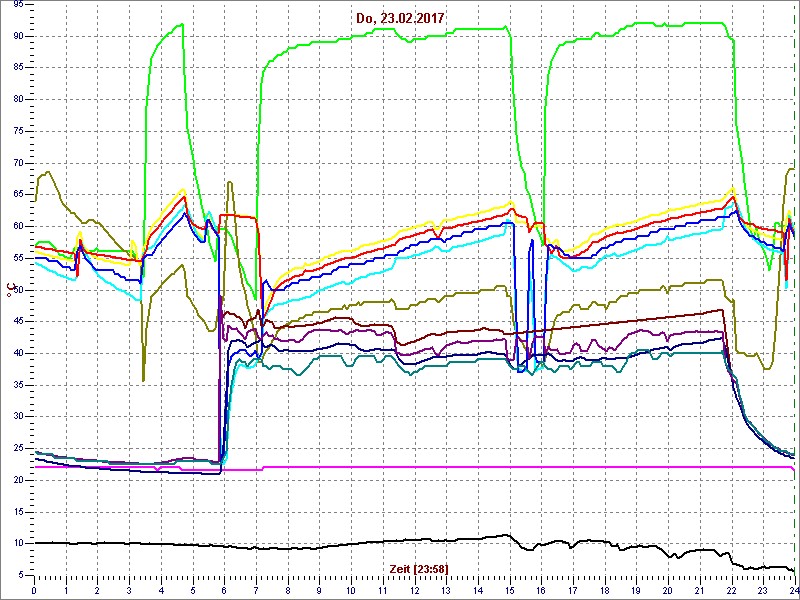
Task: Click hour 8 on the time axis
Action: 288,591
